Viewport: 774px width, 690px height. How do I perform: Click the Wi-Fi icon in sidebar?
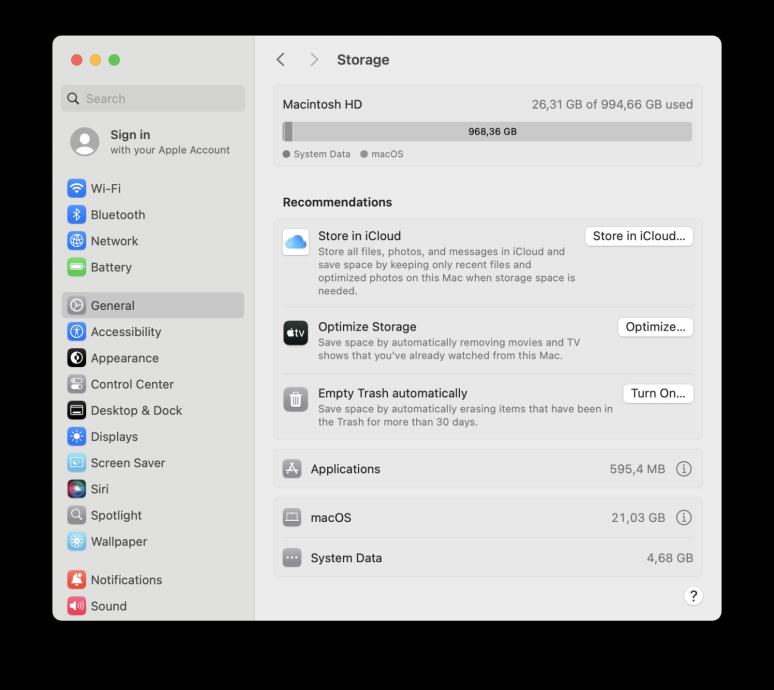(x=77, y=188)
